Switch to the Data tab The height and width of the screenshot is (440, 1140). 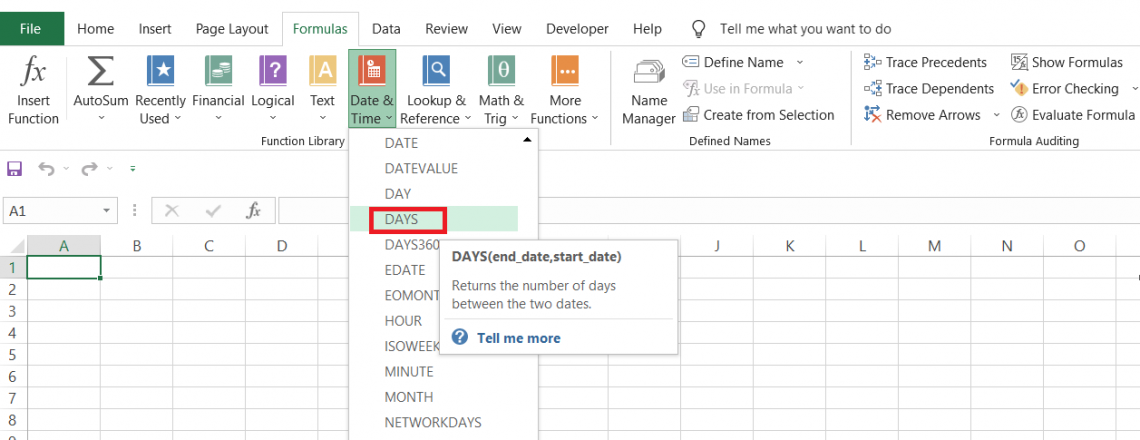(x=386, y=29)
